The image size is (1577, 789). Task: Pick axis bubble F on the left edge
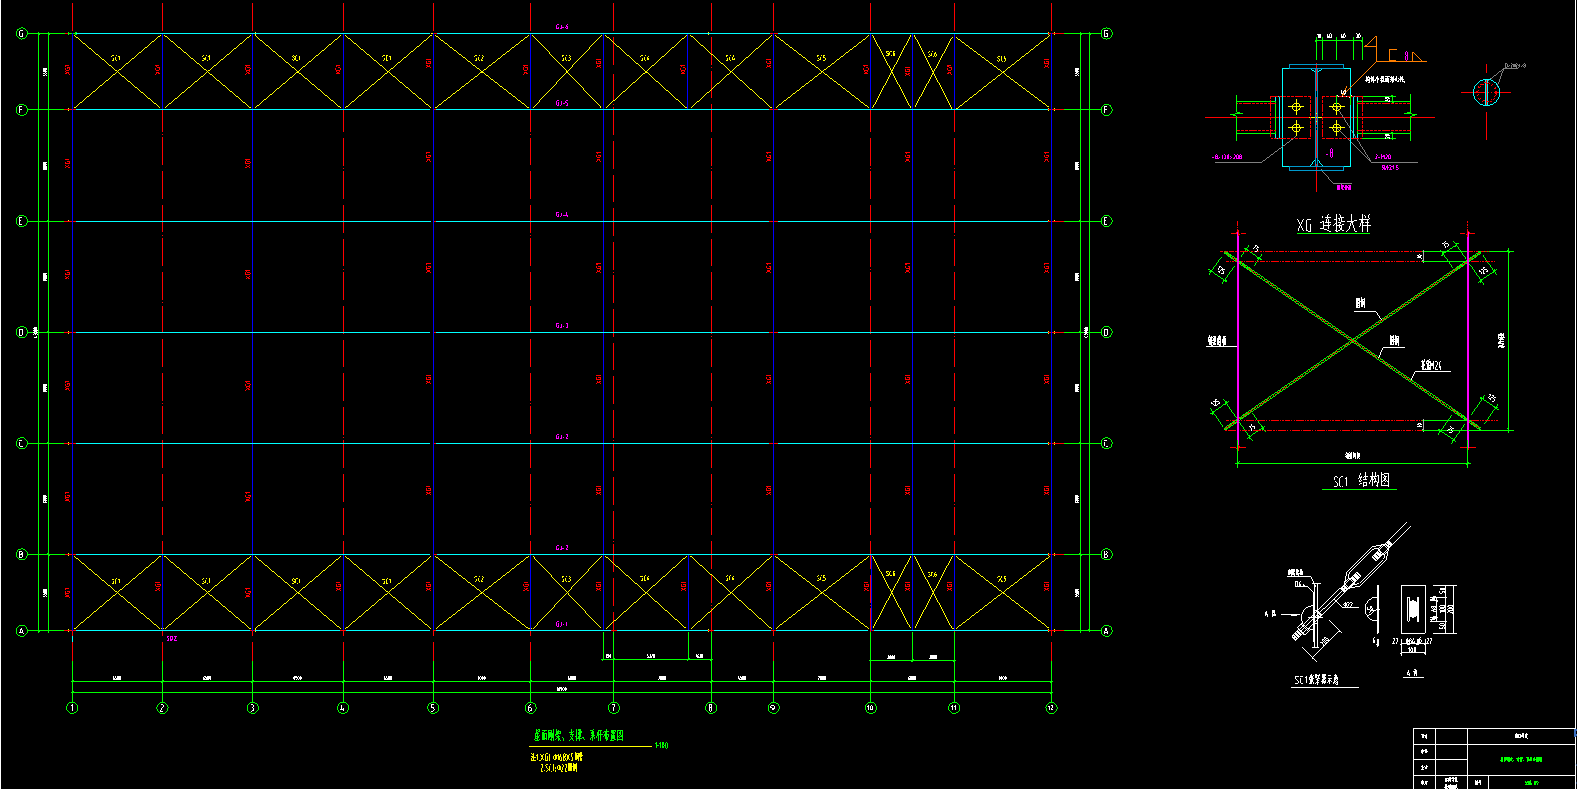coord(21,110)
